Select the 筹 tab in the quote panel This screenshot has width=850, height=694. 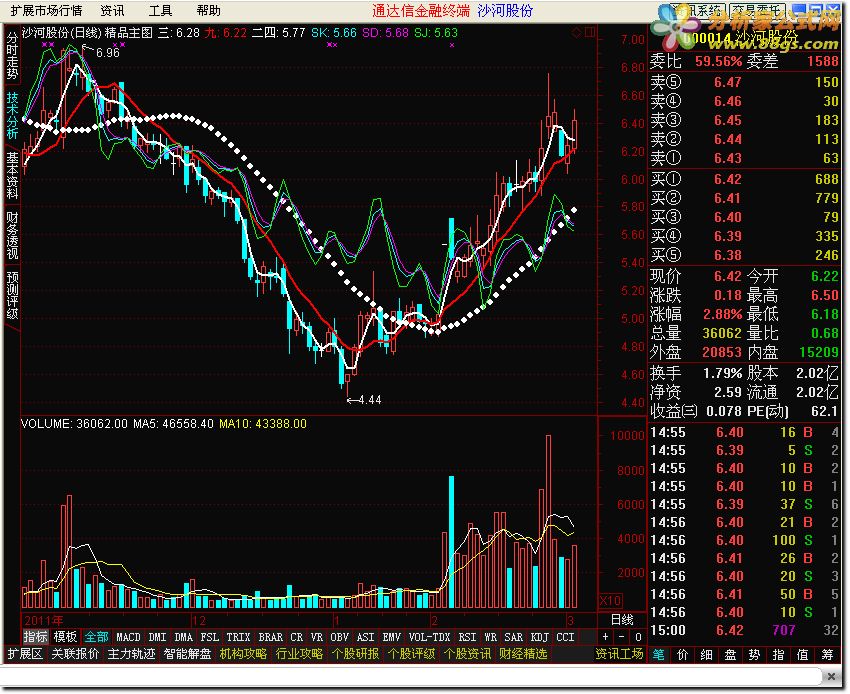(827, 654)
